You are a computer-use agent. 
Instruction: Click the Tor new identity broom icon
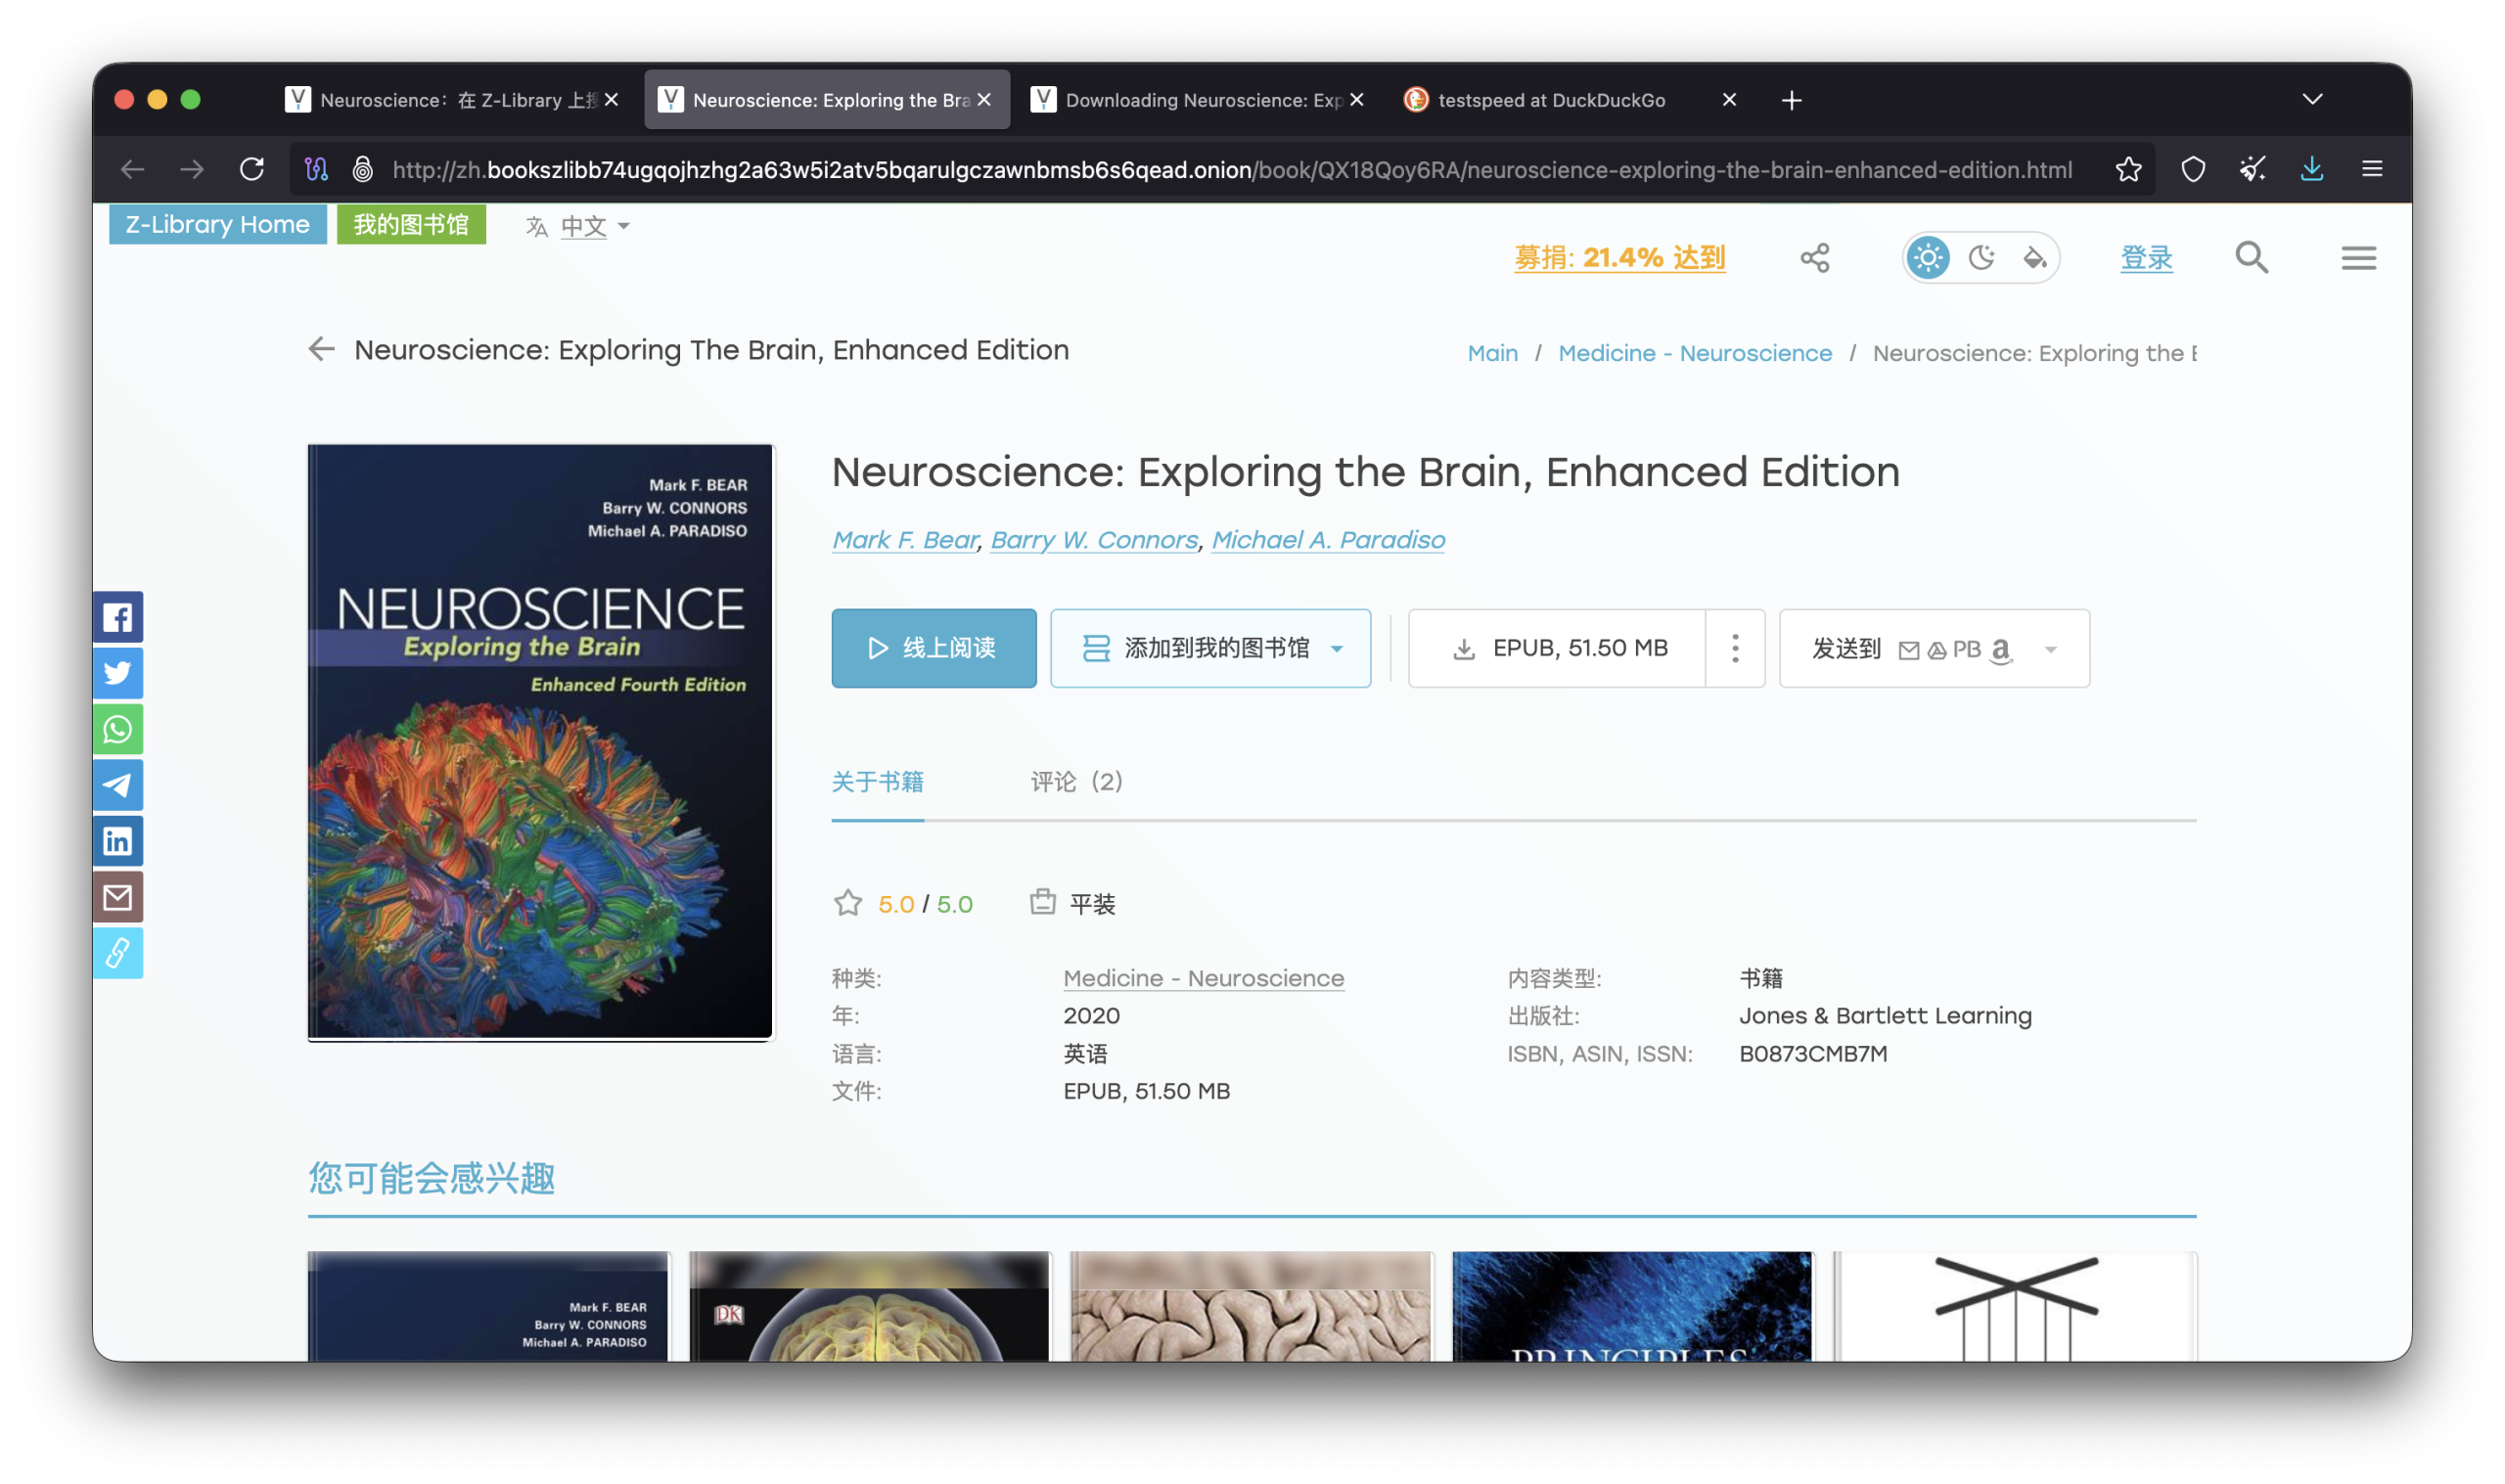pos(2252,169)
